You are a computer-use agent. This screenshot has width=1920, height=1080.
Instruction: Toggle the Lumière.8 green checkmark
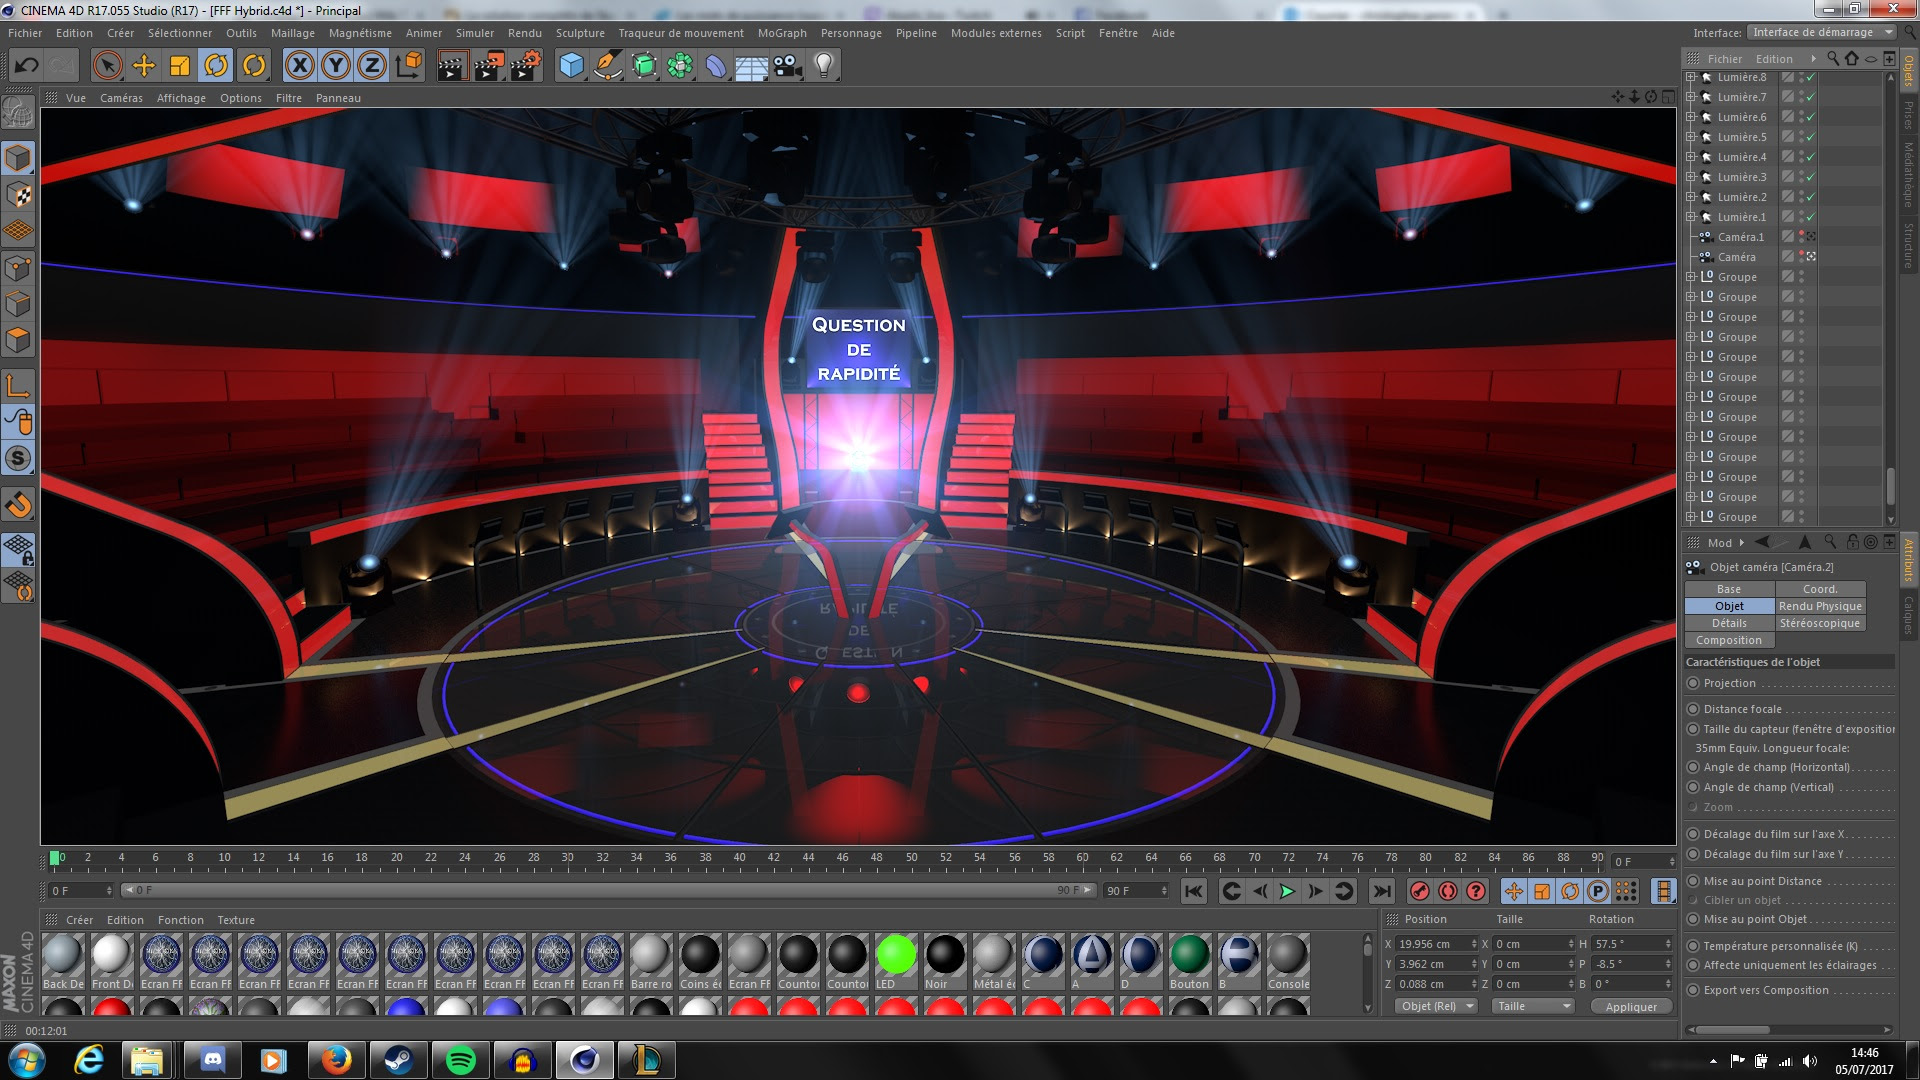(x=1810, y=77)
